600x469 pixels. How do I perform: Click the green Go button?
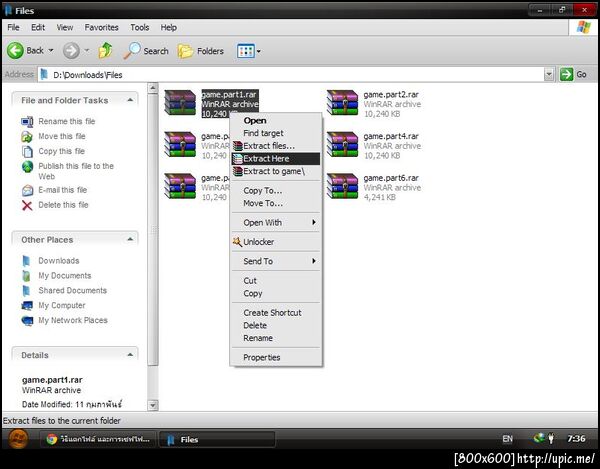(x=573, y=74)
